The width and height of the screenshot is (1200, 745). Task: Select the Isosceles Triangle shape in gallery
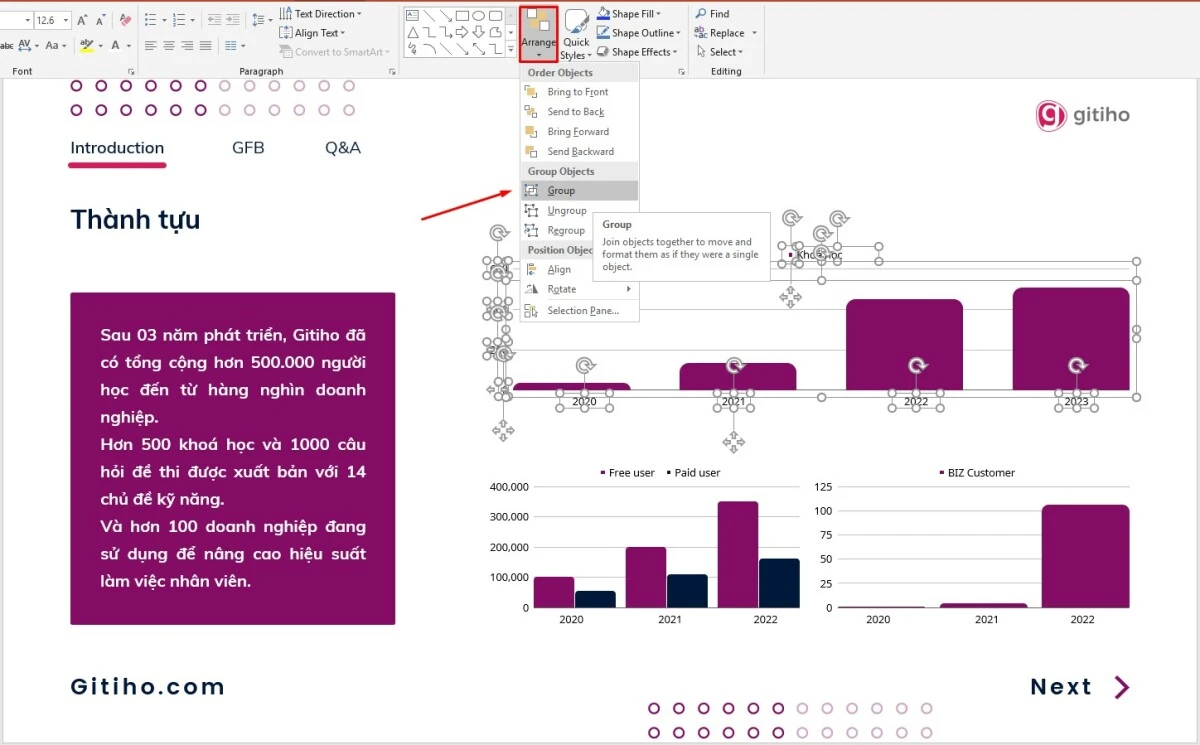tap(413, 32)
